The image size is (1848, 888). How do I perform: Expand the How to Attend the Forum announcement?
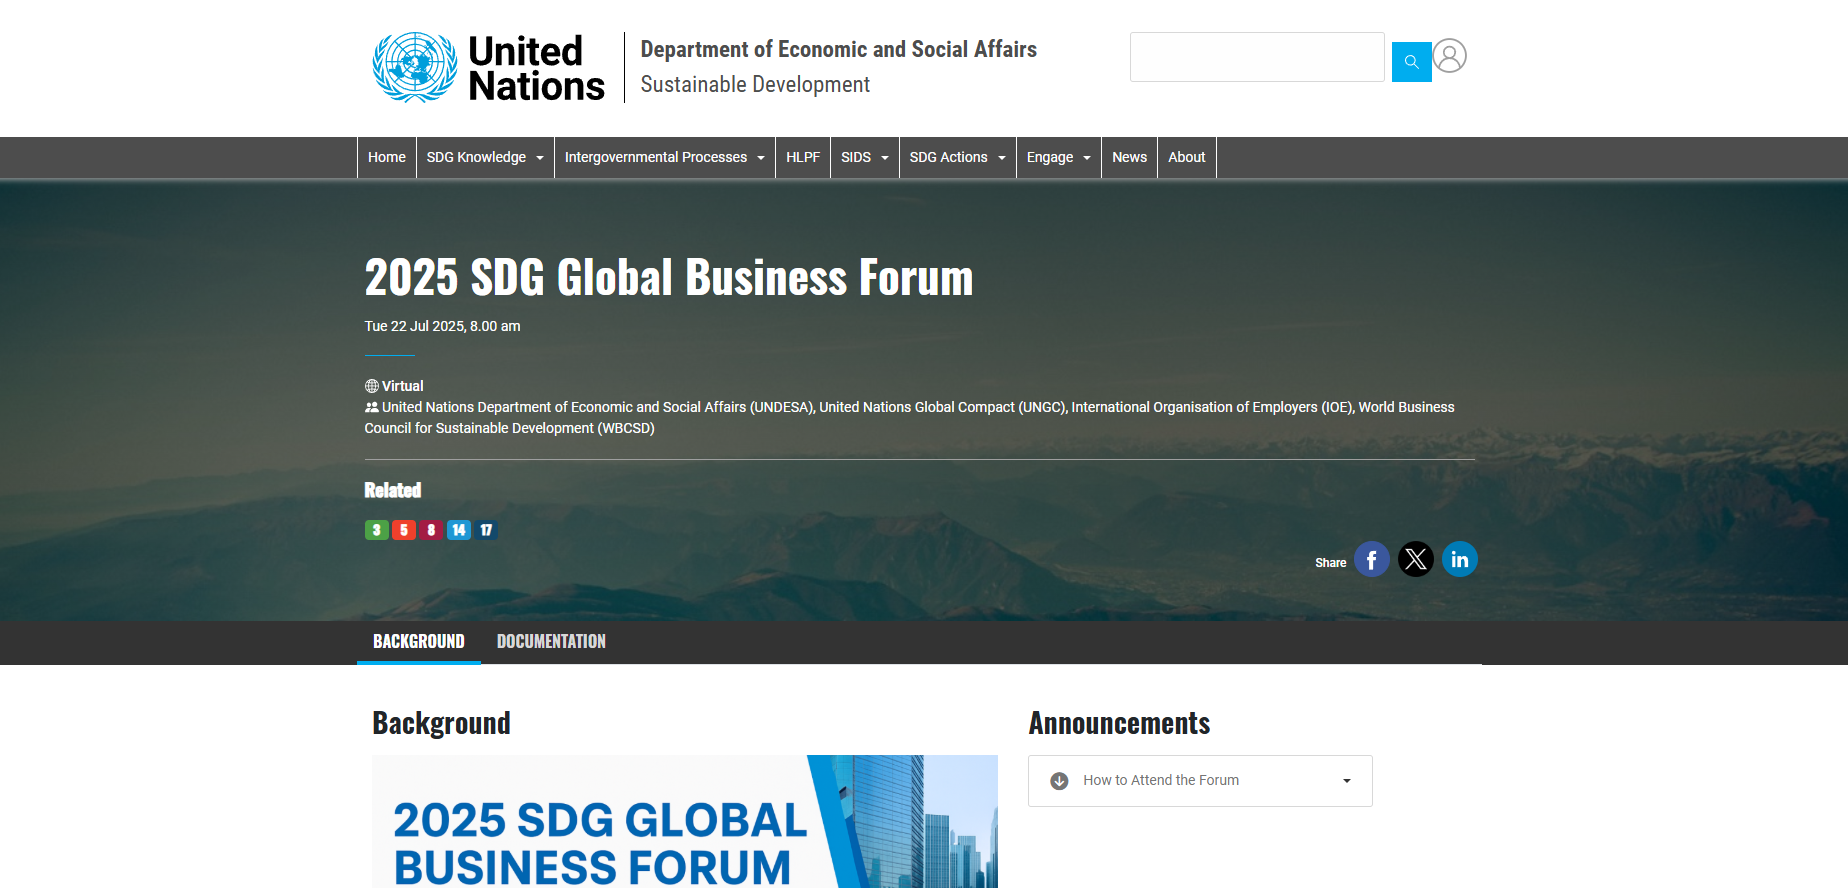pyautogui.click(x=1200, y=781)
